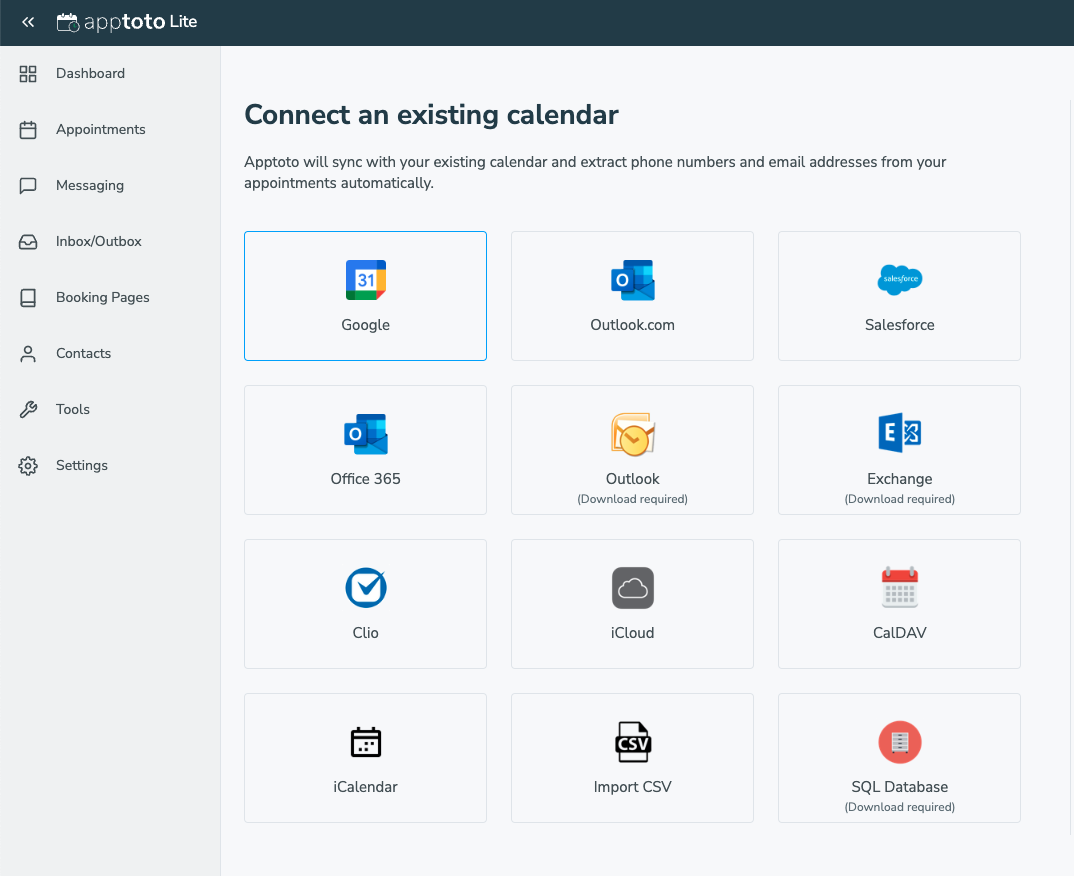1074x876 pixels.
Task: Click the Settings gear icon
Action: click(28, 466)
